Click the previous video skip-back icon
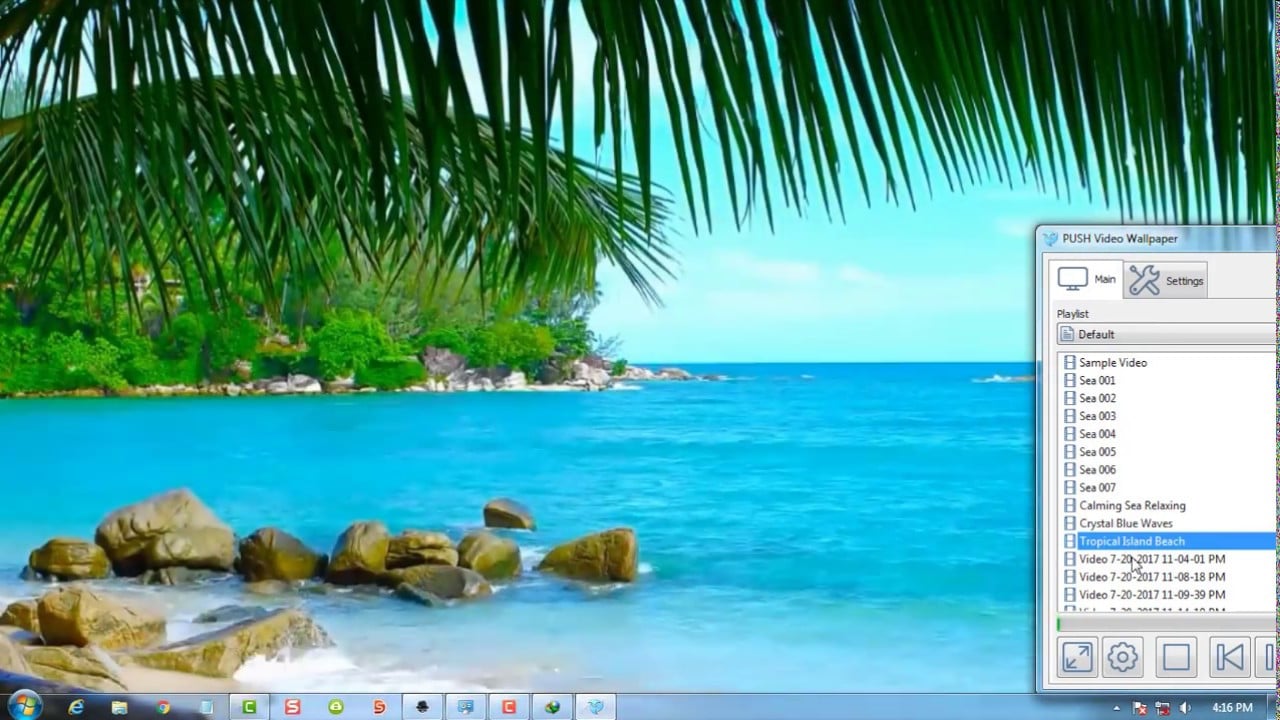The width and height of the screenshot is (1280, 720). point(1229,657)
